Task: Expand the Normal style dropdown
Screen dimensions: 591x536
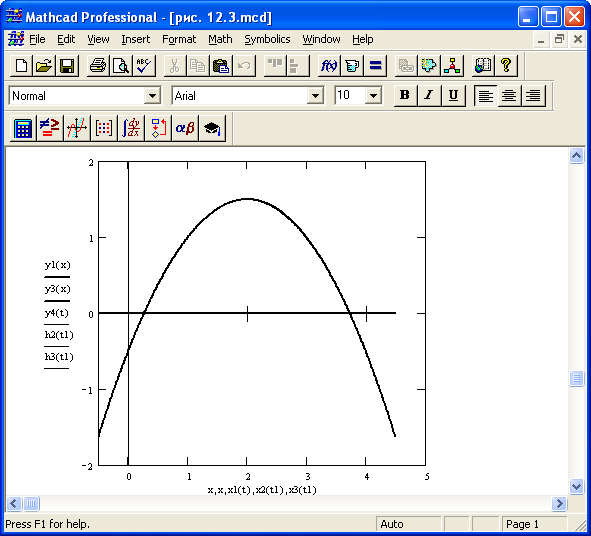Action: 152,96
